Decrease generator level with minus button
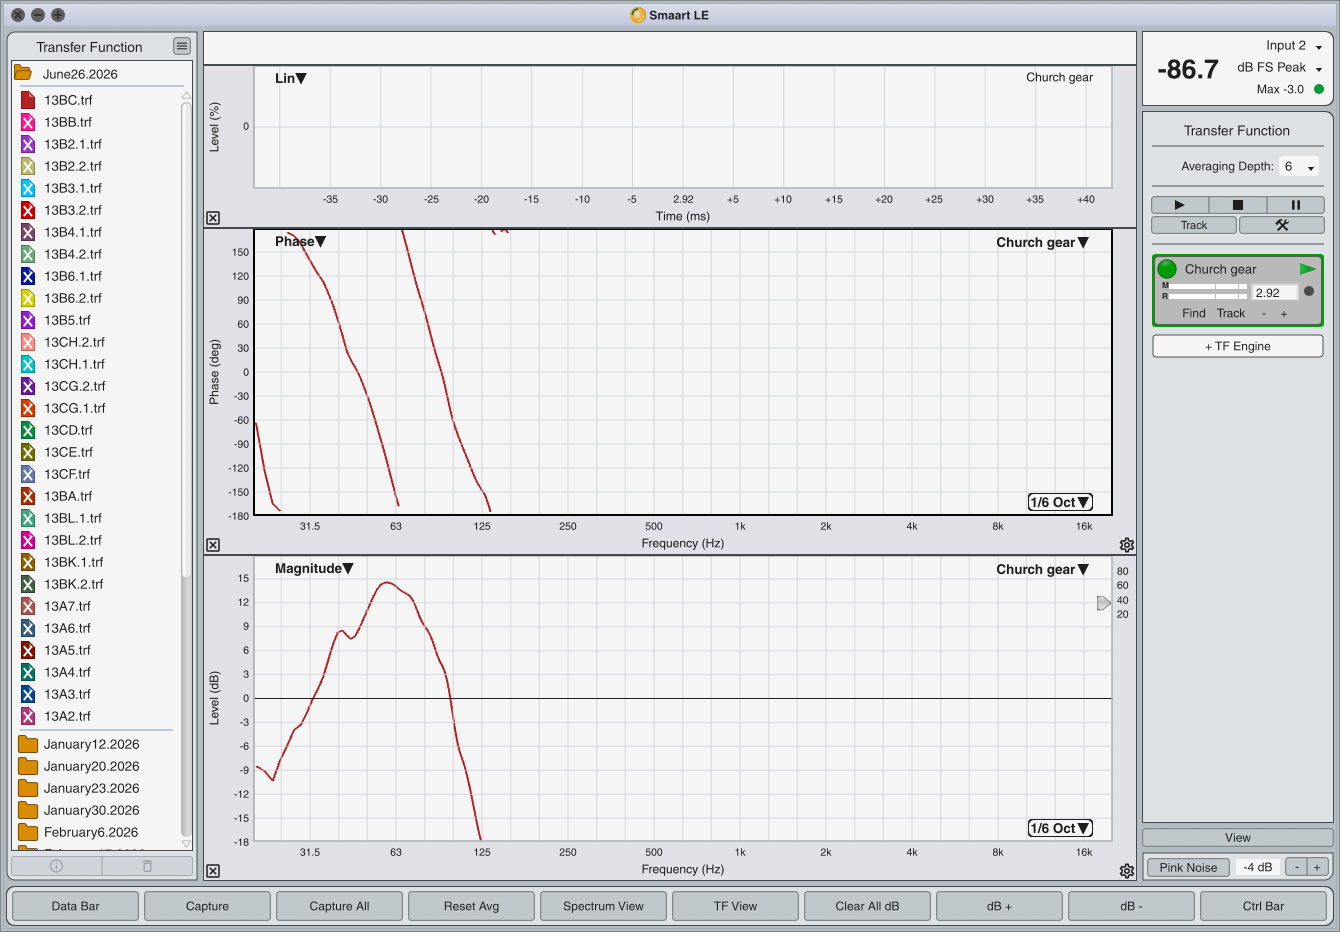The height and width of the screenshot is (932, 1340). [1297, 867]
